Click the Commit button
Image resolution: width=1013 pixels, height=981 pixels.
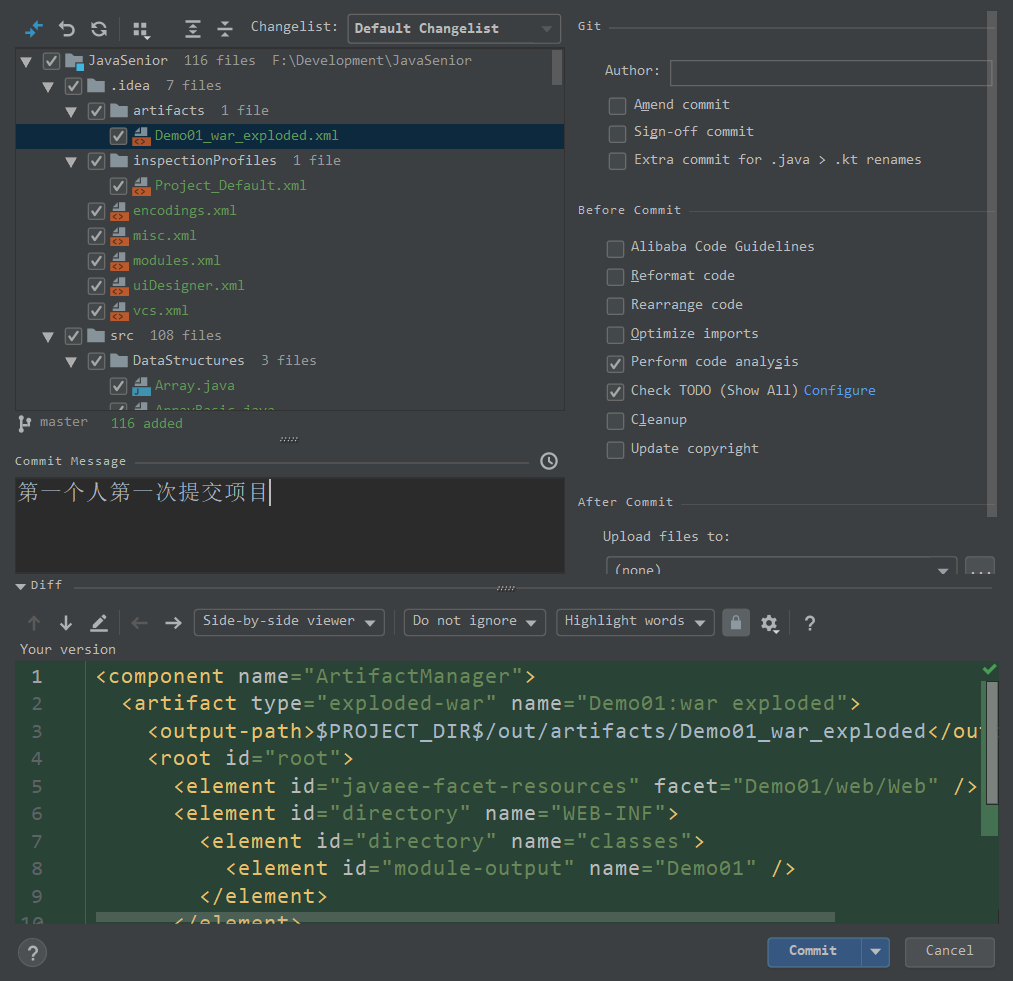click(x=813, y=951)
